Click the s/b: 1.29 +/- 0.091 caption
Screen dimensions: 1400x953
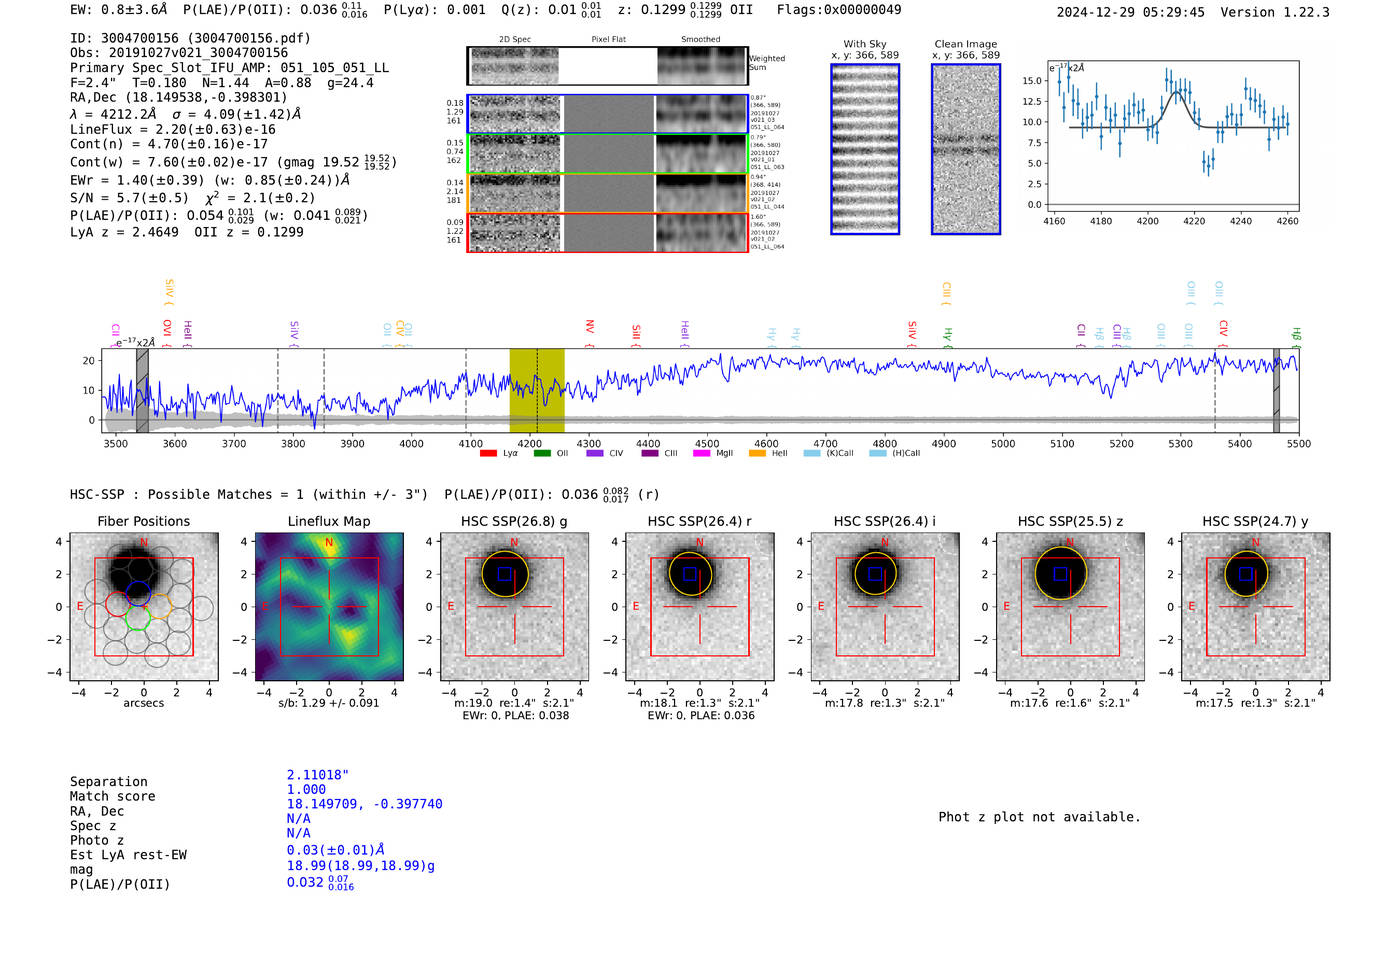329,703
